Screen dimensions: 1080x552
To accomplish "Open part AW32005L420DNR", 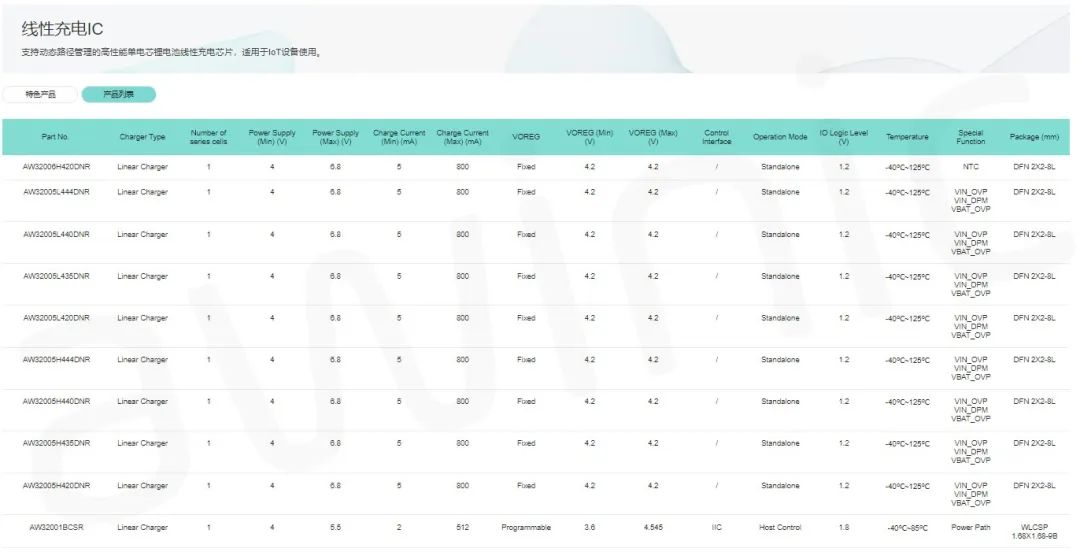I will click(56, 318).
